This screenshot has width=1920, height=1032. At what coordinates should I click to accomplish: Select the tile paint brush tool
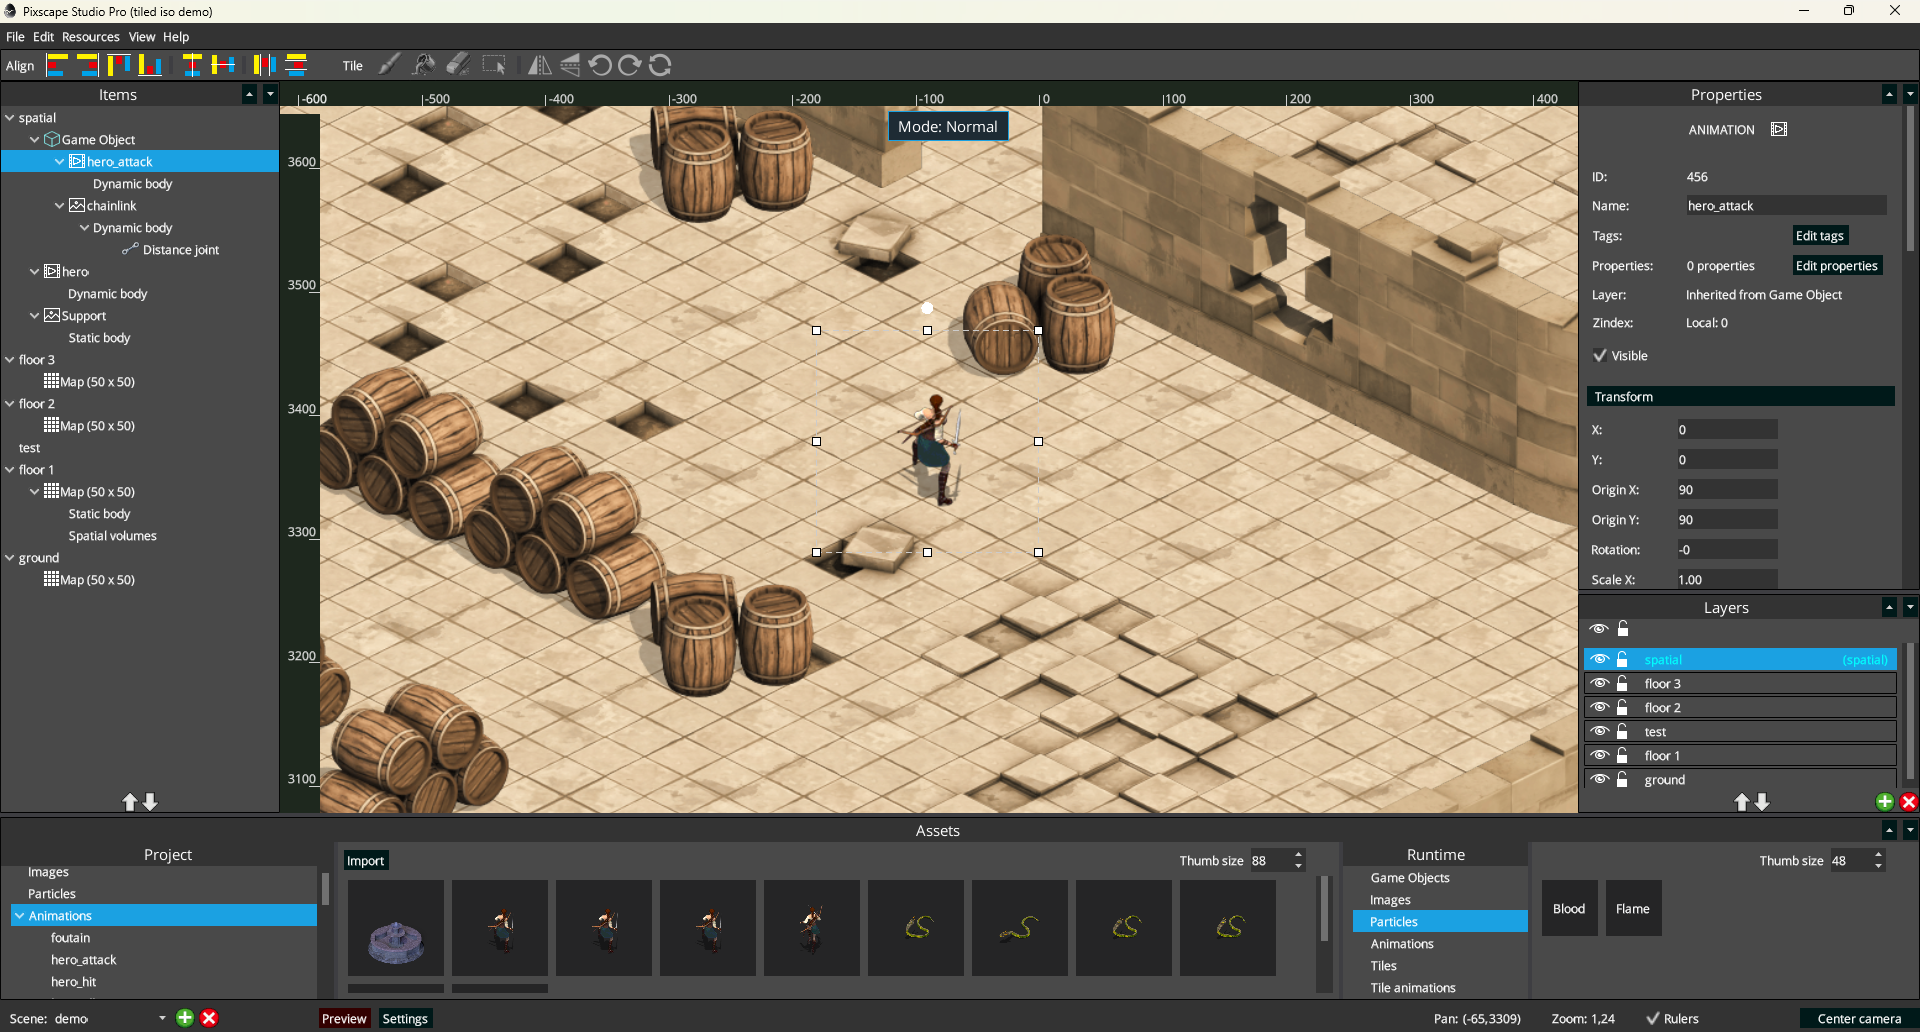point(390,65)
